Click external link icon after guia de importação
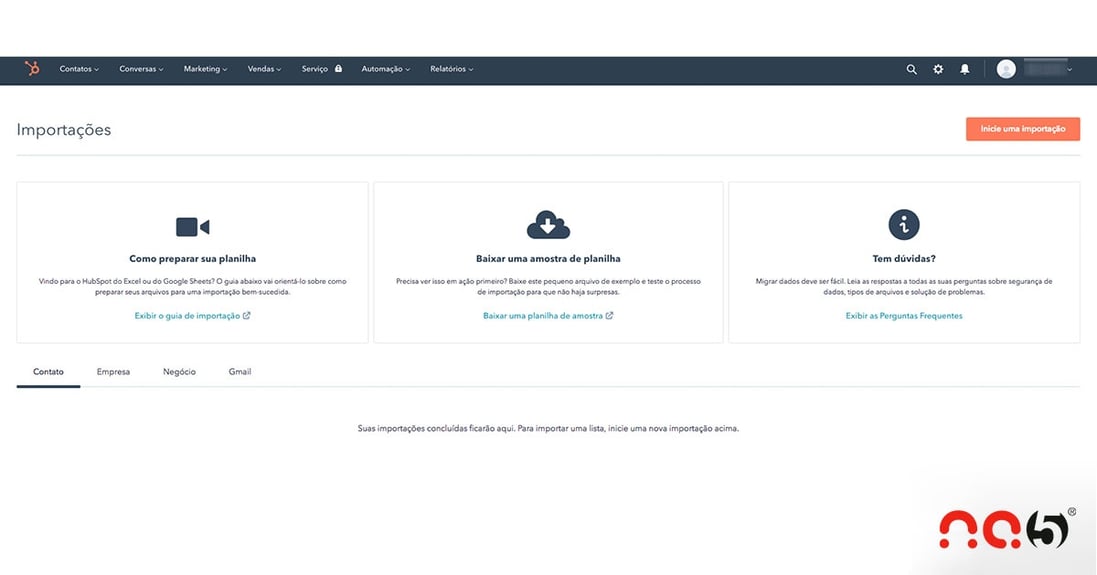This screenshot has width=1097, height=575. [x=246, y=315]
